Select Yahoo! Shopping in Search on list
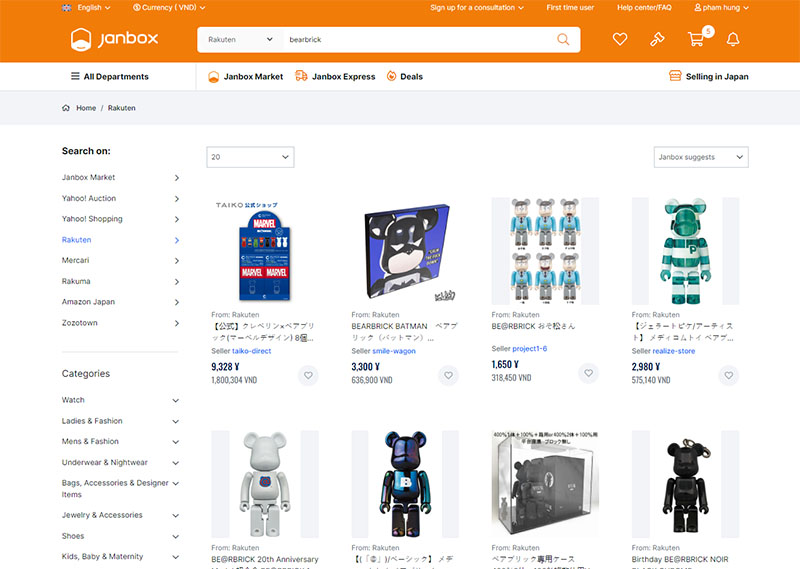The image size is (800, 569). [120, 219]
